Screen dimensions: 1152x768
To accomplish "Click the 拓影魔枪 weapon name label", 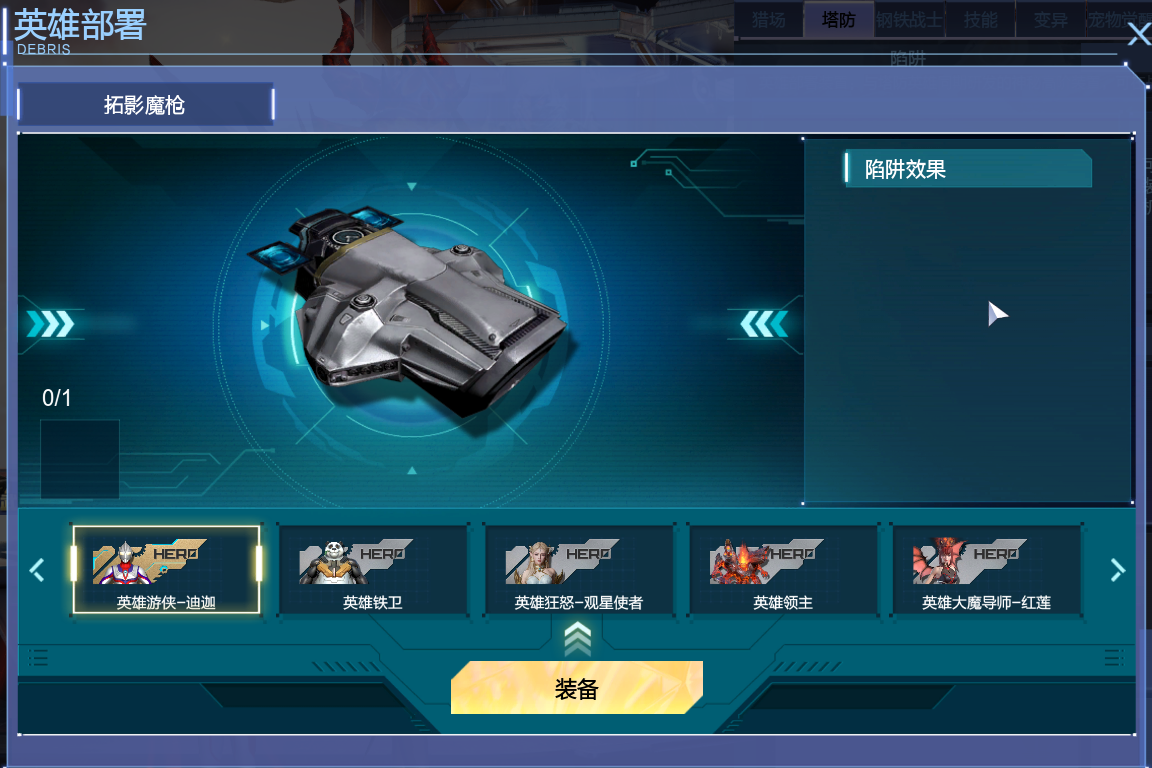I will click(145, 105).
